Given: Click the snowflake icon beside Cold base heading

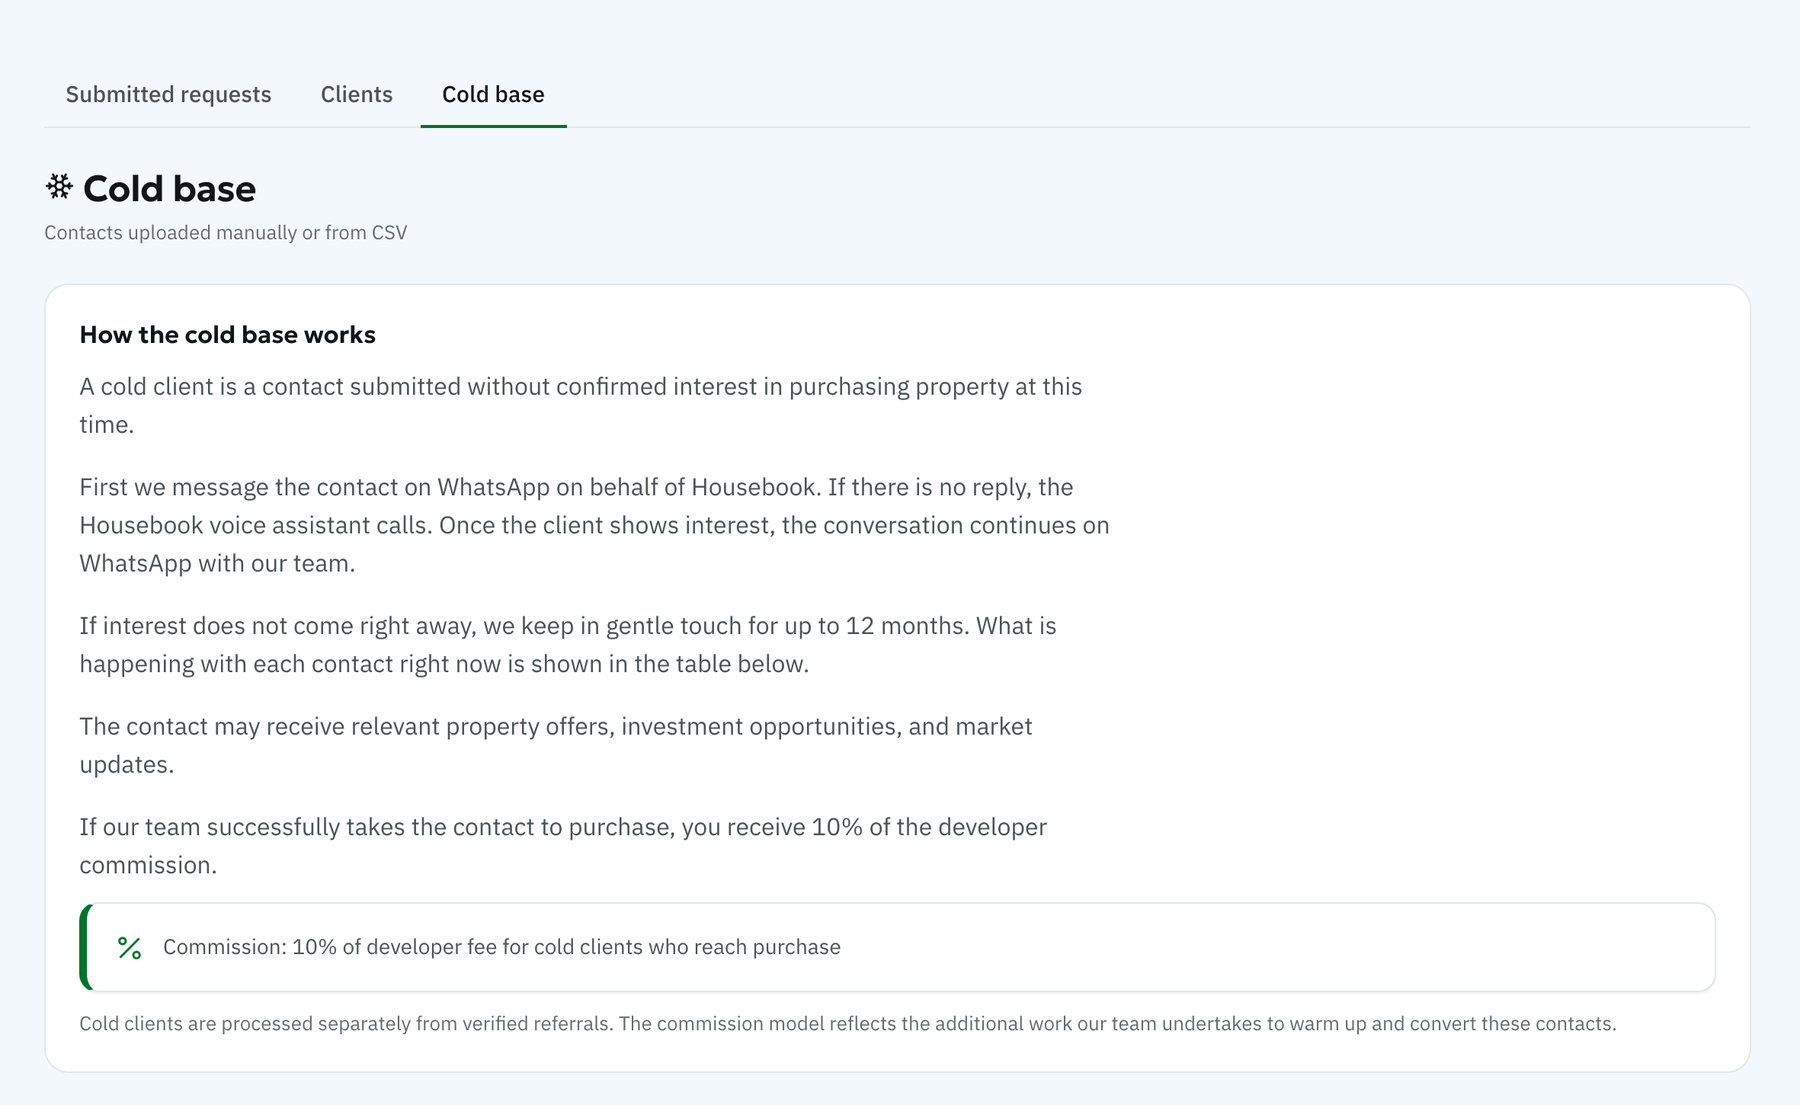Looking at the screenshot, I should pyautogui.click(x=60, y=187).
